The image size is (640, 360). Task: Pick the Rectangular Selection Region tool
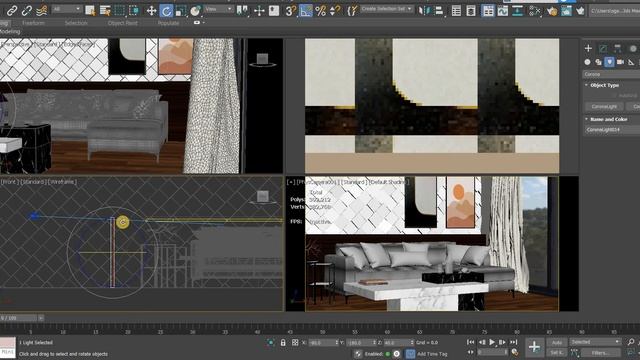pyautogui.click(x=120, y=10)
